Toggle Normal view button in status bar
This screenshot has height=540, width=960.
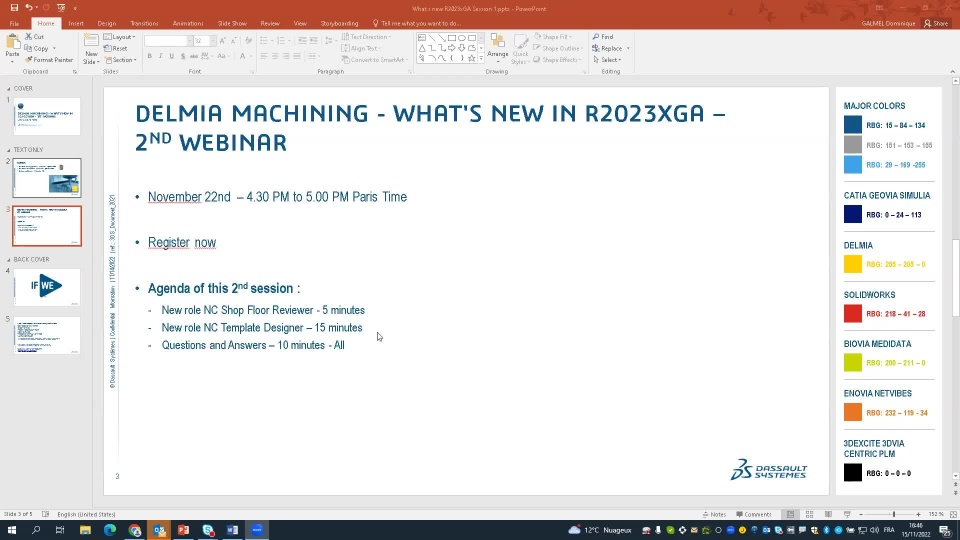coord(790,514)
